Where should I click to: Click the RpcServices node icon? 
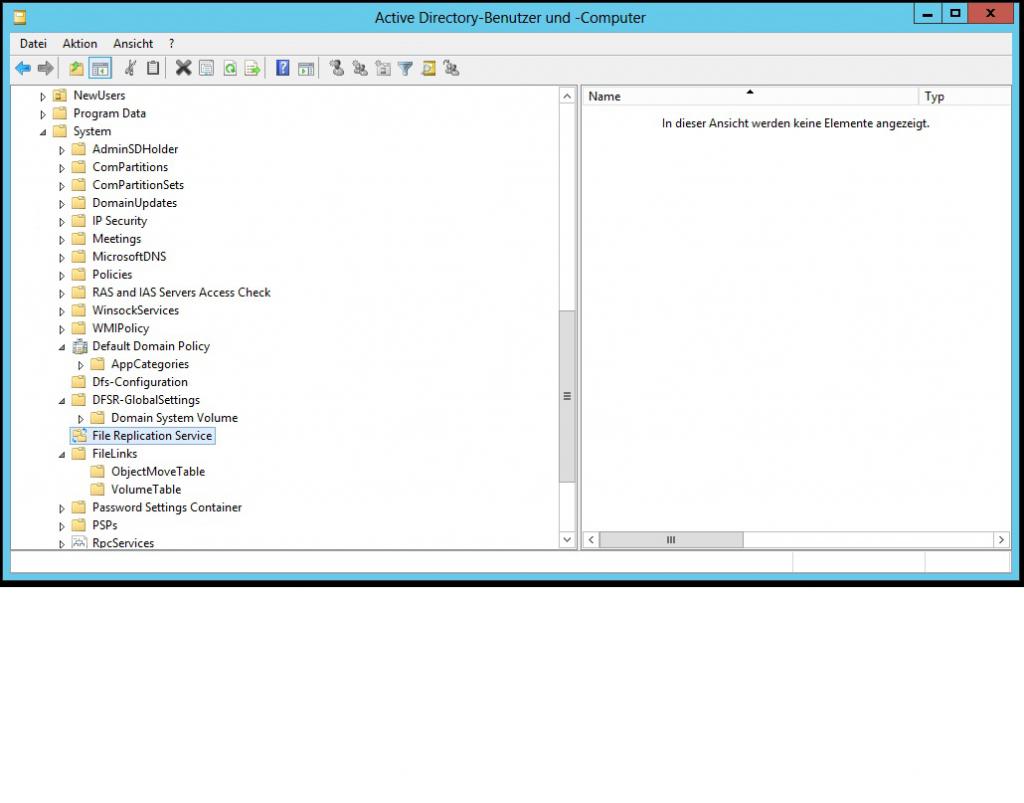click(79, 543)
